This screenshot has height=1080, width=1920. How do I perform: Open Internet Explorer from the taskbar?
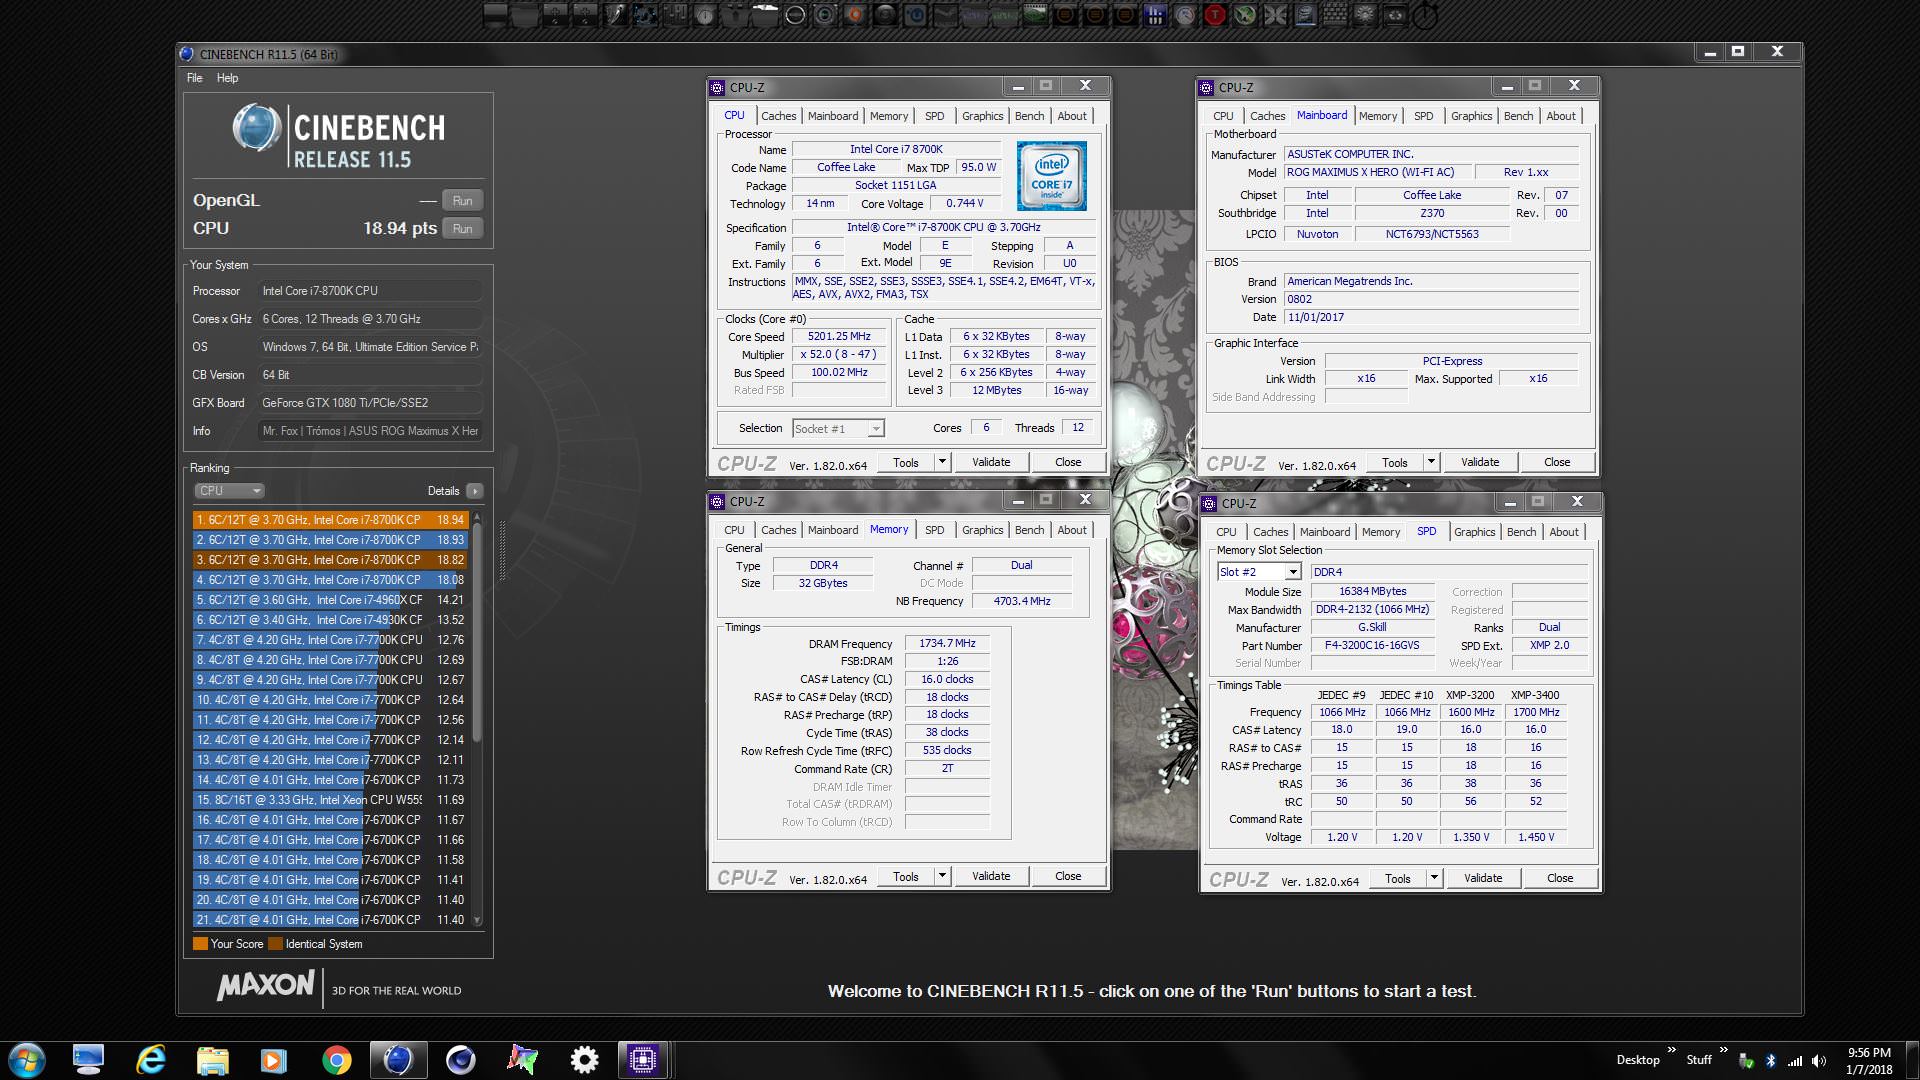point(150,1060)
